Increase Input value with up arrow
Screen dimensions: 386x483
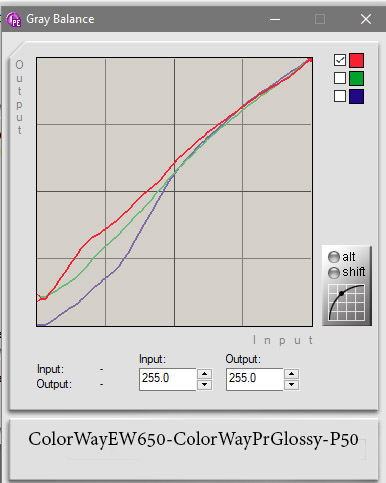click(x=204, y=374)
